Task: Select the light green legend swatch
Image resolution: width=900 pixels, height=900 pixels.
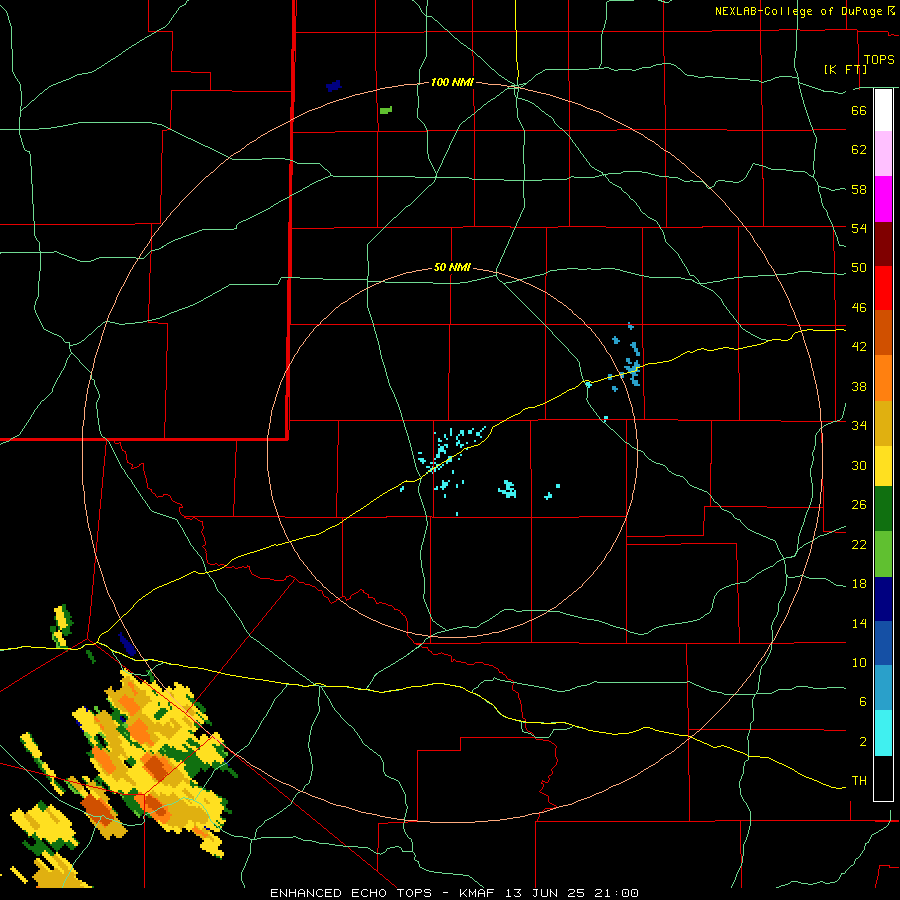Action: point(883,554)
